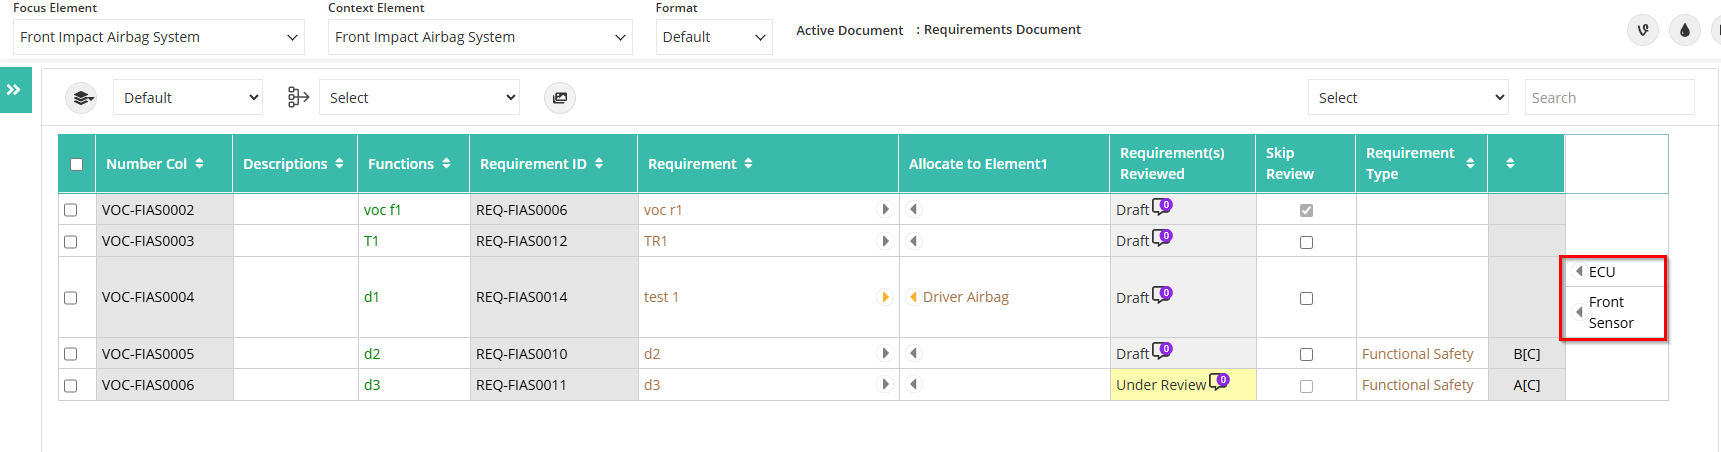
Task: Click into the Search input field
Action: pos(1609,98)
